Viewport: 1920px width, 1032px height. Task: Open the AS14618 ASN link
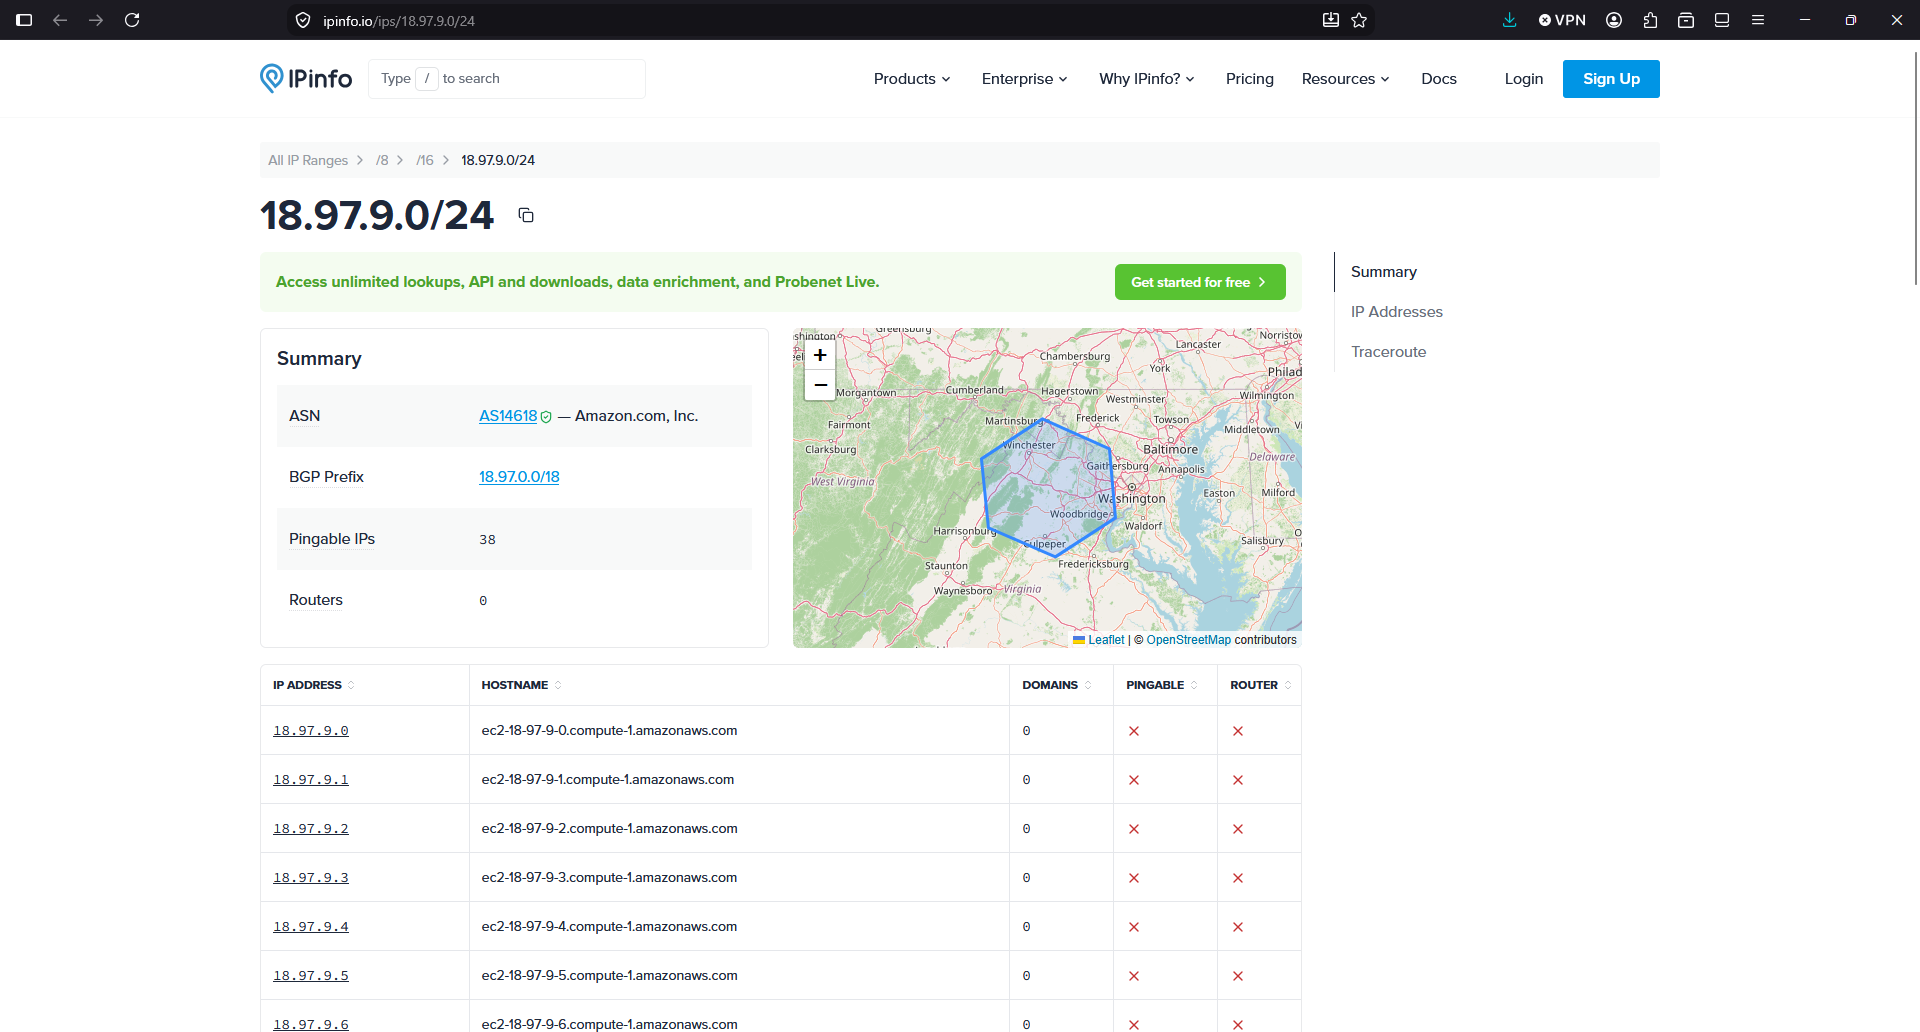(508, 416)
